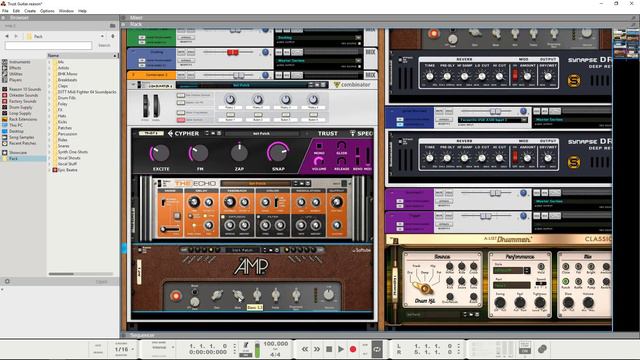The width and height of the screenshot is (640, 360).
Task: Open the 1/16 quantize value dropdown
Action: (x=124, y=349)
